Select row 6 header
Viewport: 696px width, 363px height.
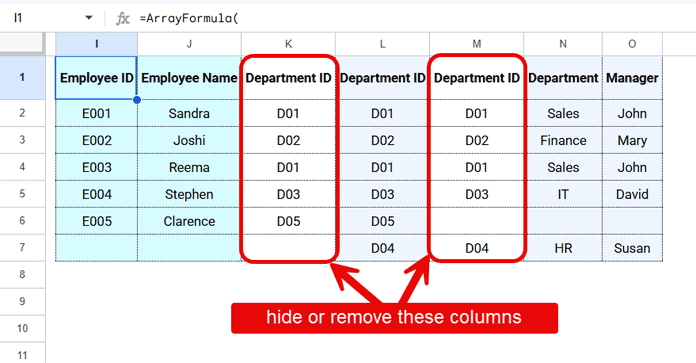(x=22, y=221)
